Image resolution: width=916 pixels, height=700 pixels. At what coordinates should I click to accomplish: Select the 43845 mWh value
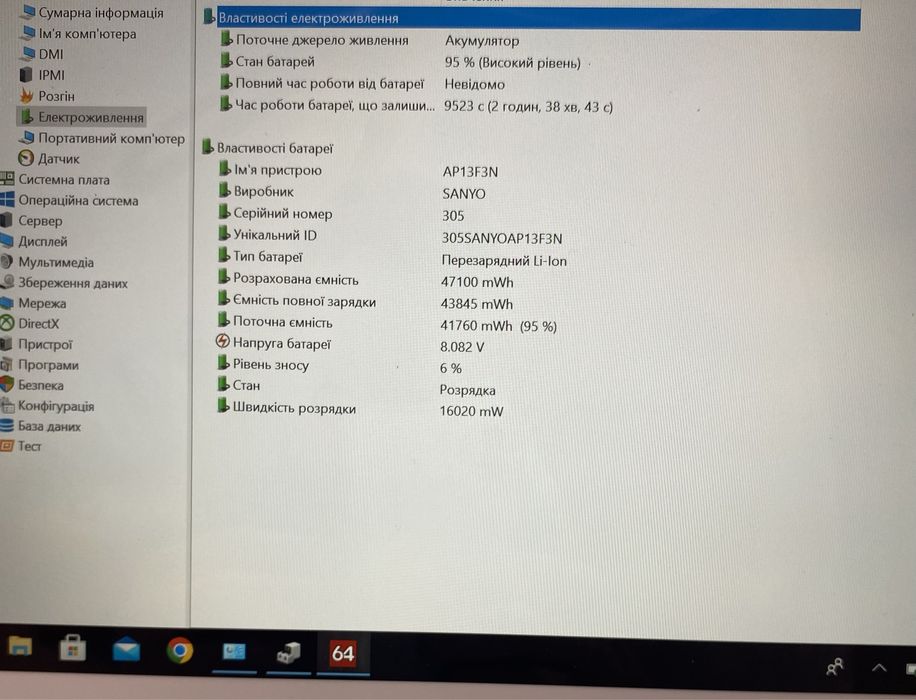[x=477, y=304]
